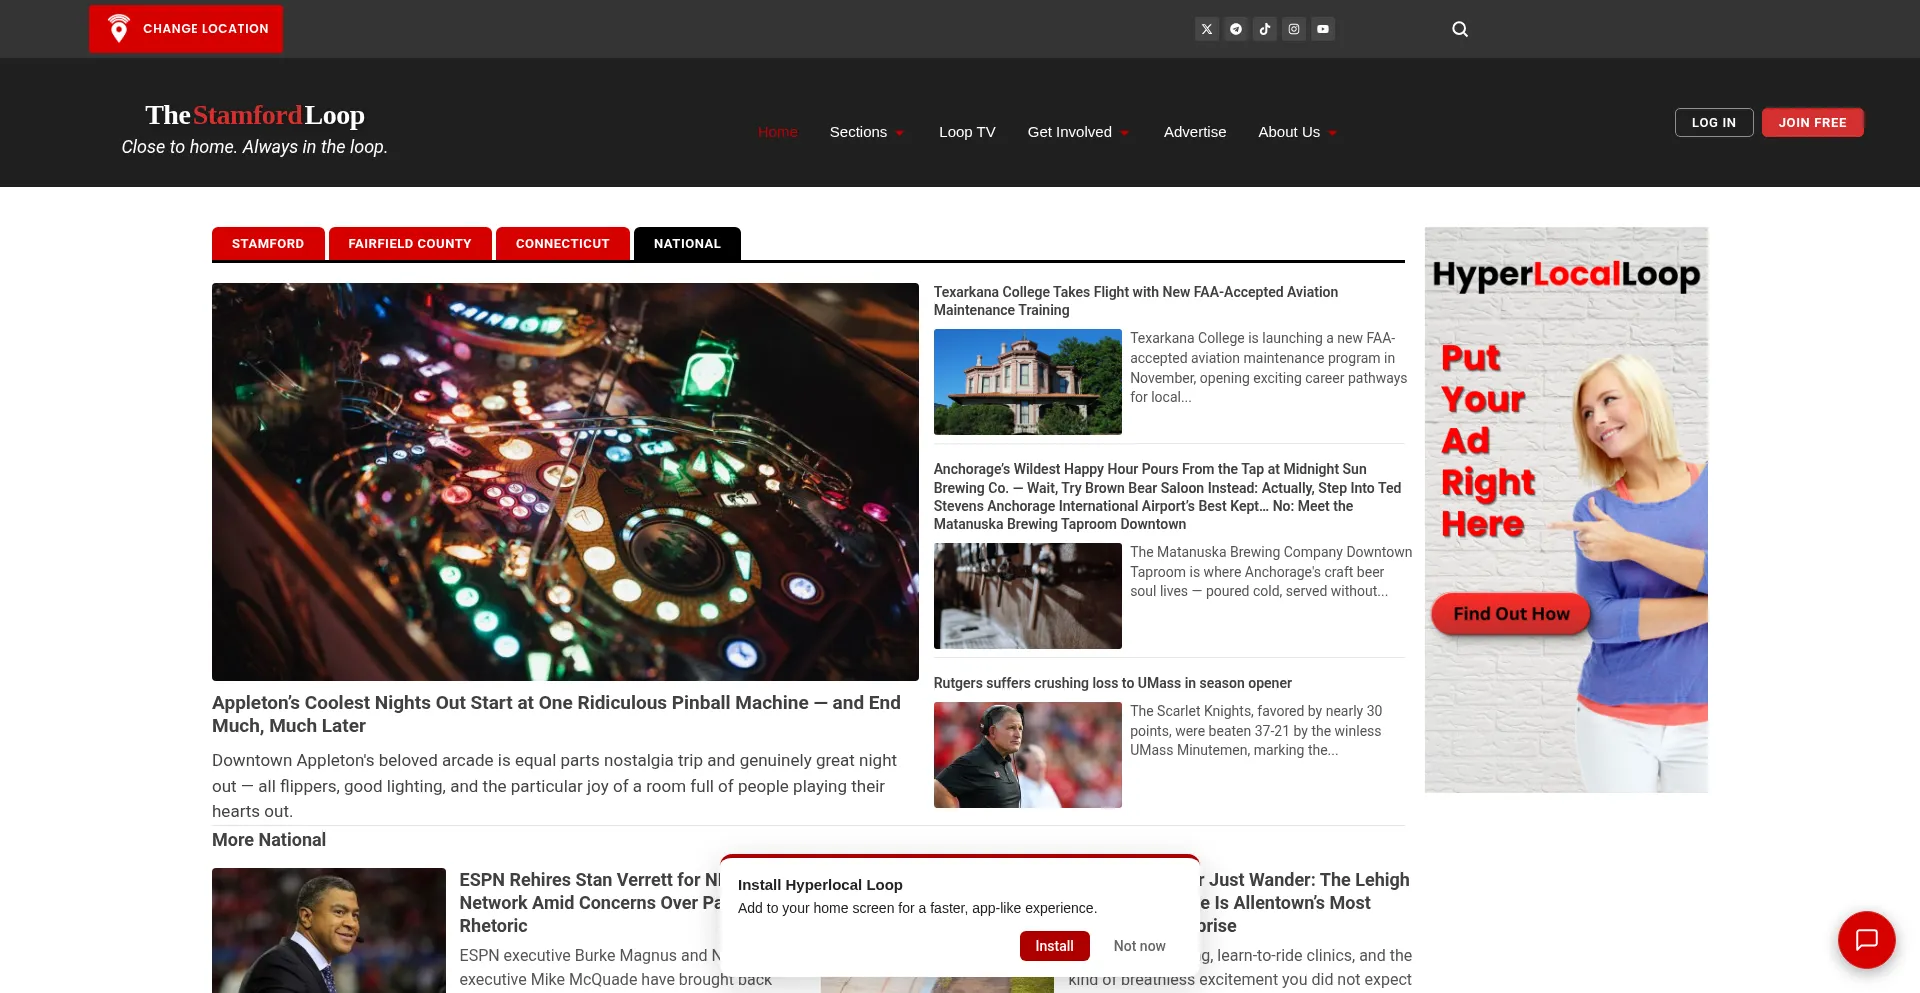Click the location pin icon

(118, 29)
